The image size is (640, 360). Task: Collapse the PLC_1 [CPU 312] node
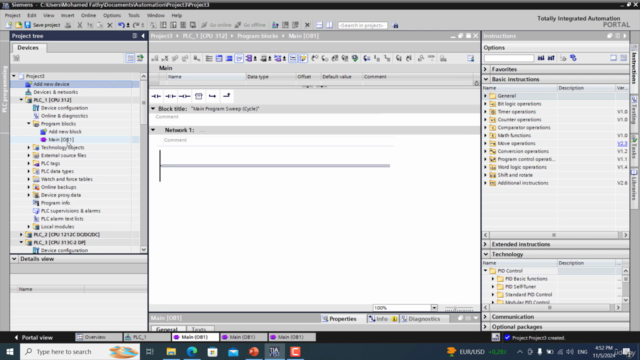pyautogui.click(x=21, y=100)
